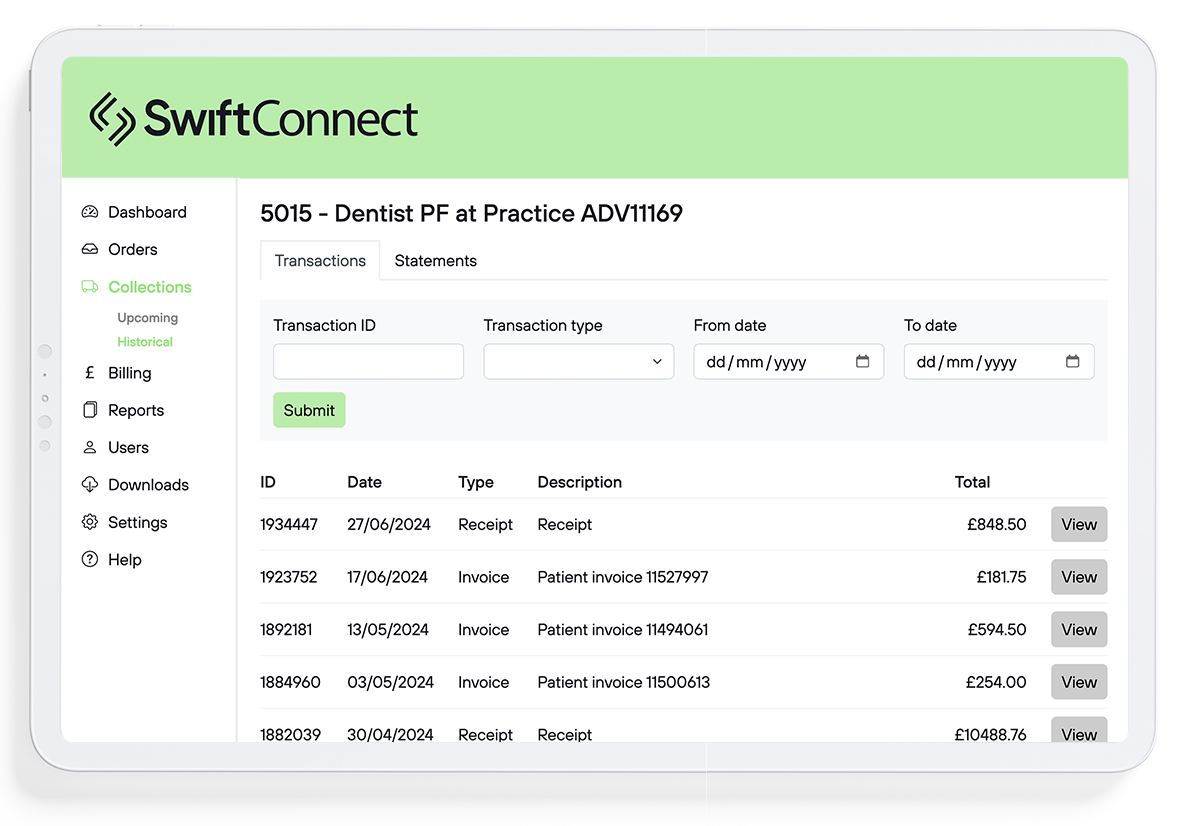
Task: Select the Orders inbox icon
Action: (x=91, y=249)
